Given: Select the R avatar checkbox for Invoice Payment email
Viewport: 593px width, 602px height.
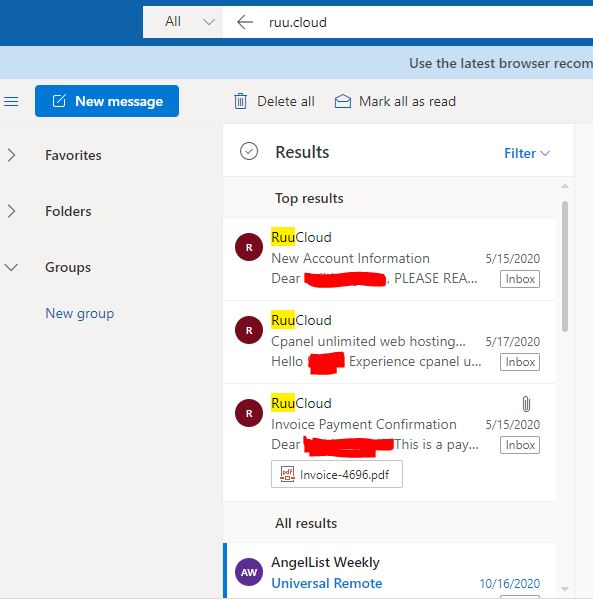Looking at the screenshot, I should coord(249,413).
